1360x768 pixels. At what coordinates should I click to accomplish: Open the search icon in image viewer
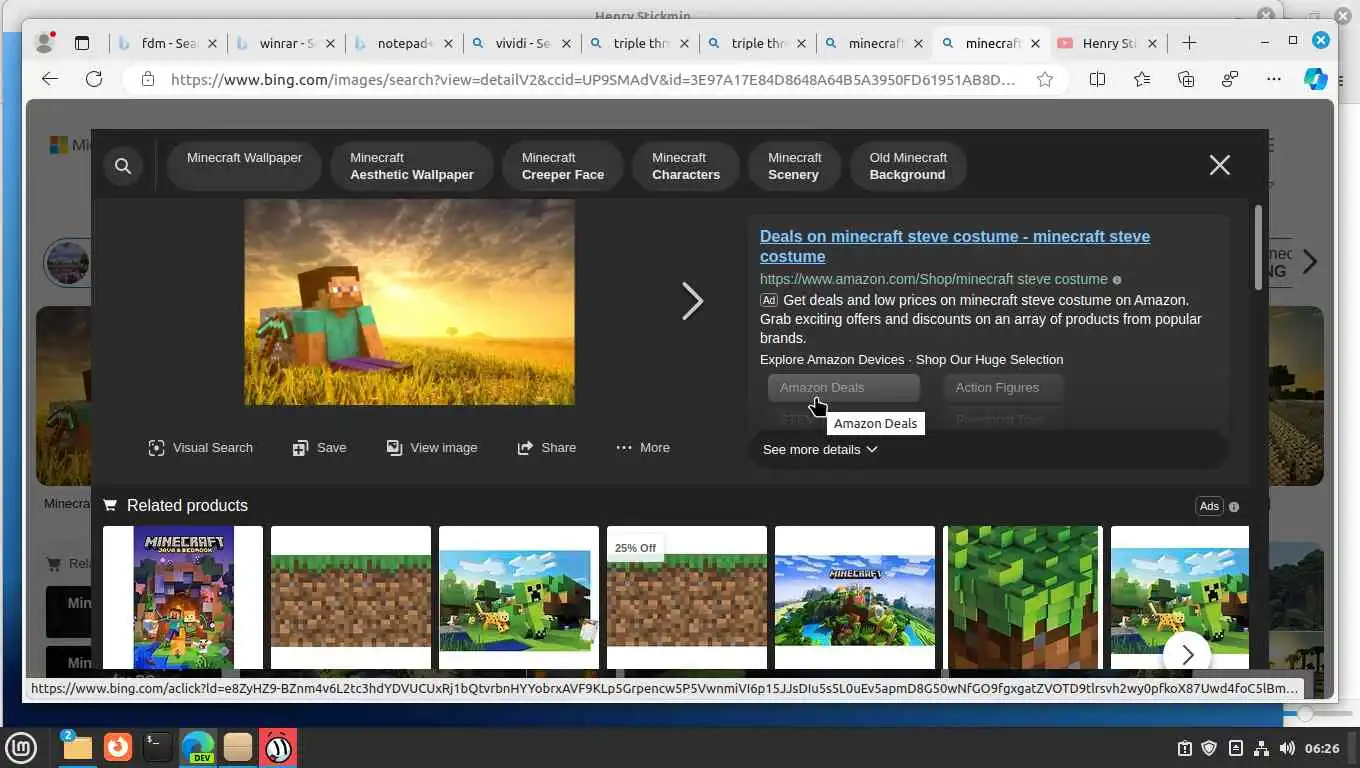coord(123,166)
